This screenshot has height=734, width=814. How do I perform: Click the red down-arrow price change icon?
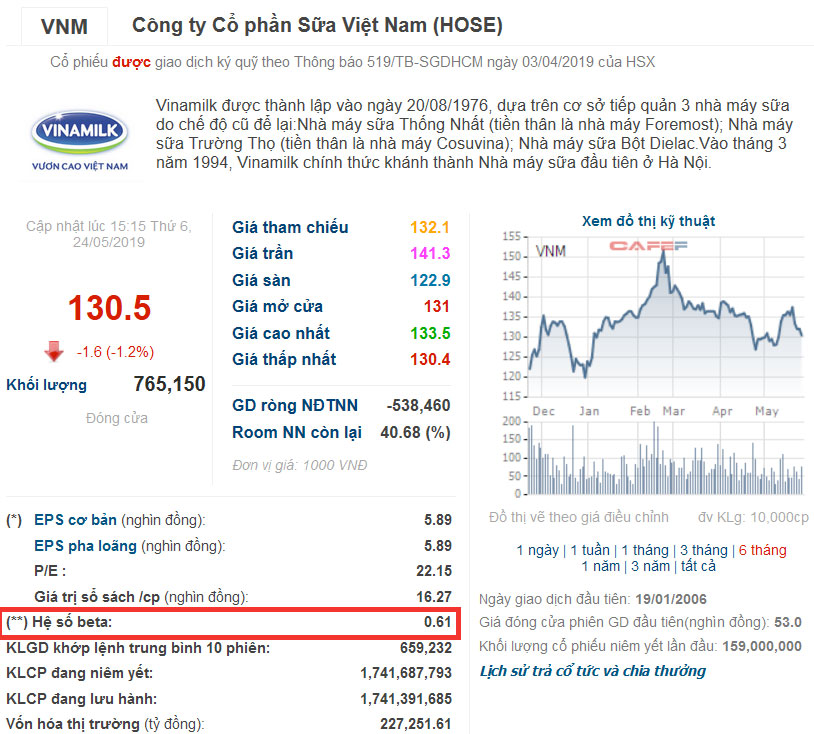(x=53, y=351)
